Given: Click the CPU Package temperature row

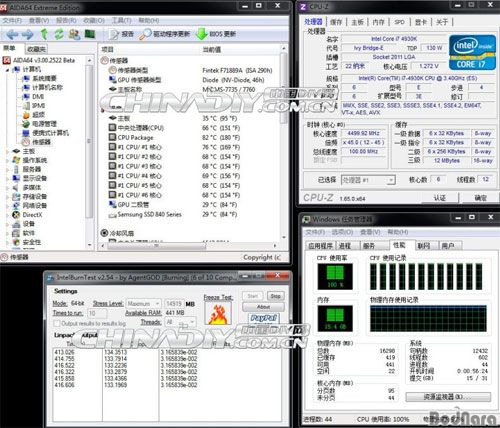Looking at the screenshot, I should 174,138.
